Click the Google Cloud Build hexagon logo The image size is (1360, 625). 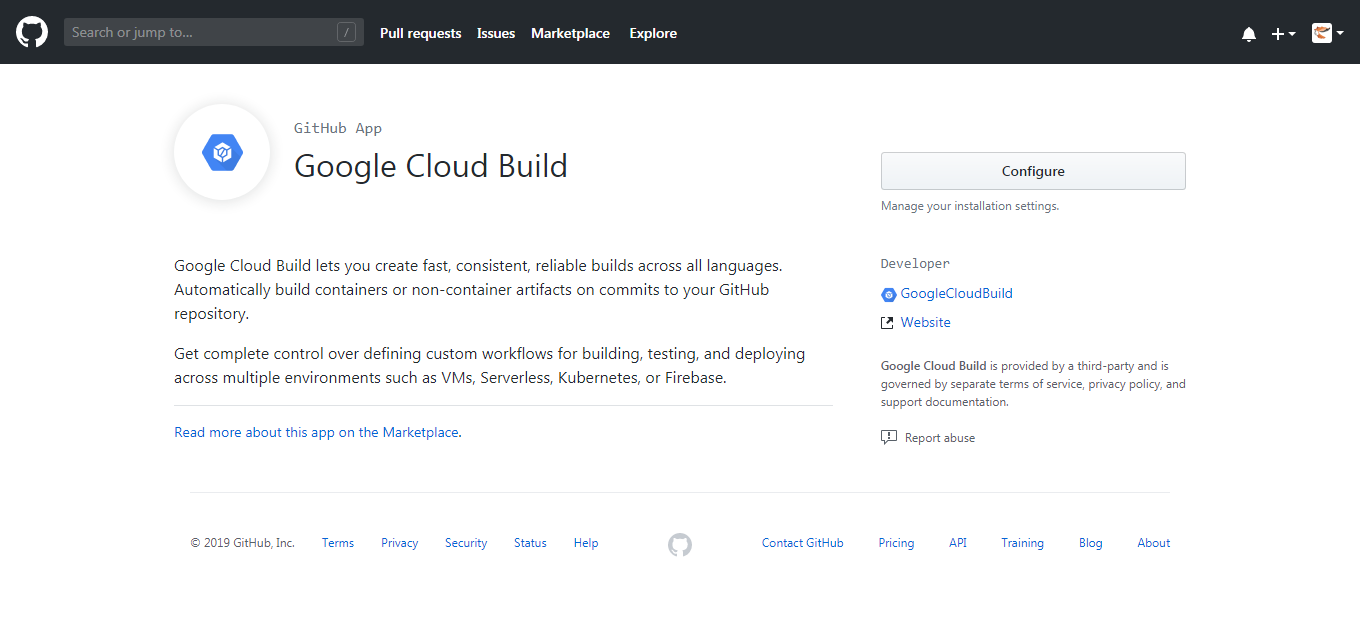point(222,153)
